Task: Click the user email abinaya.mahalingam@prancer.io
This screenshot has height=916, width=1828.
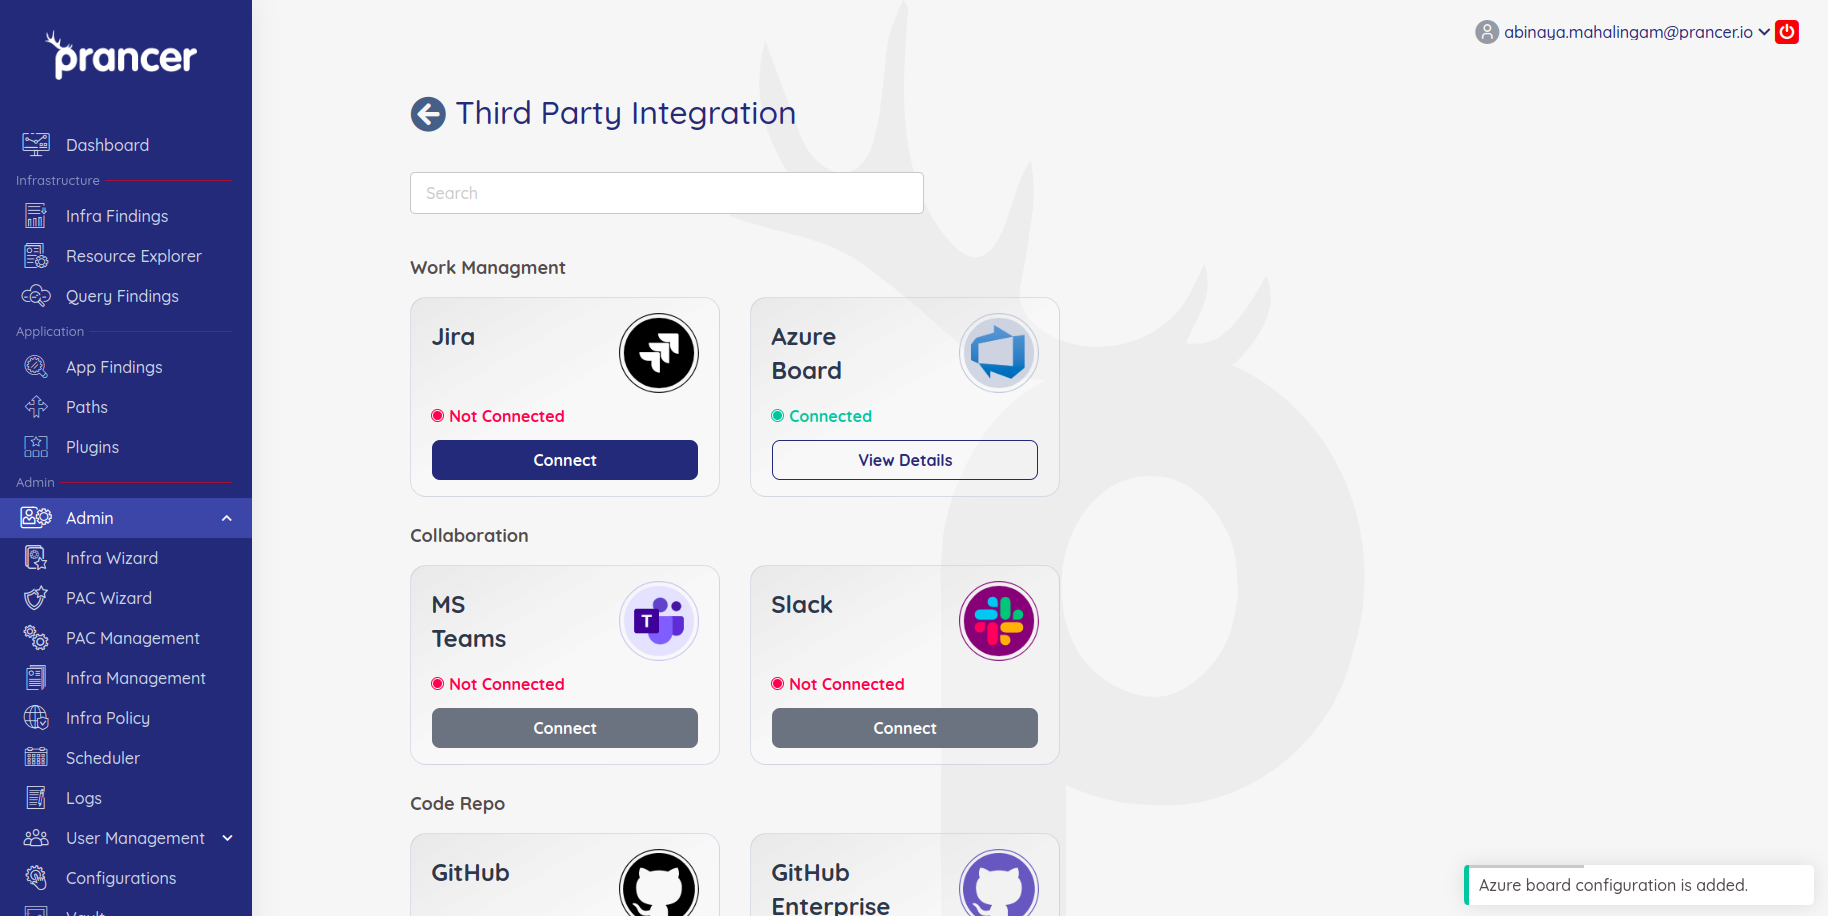Action: [1628, 32]
